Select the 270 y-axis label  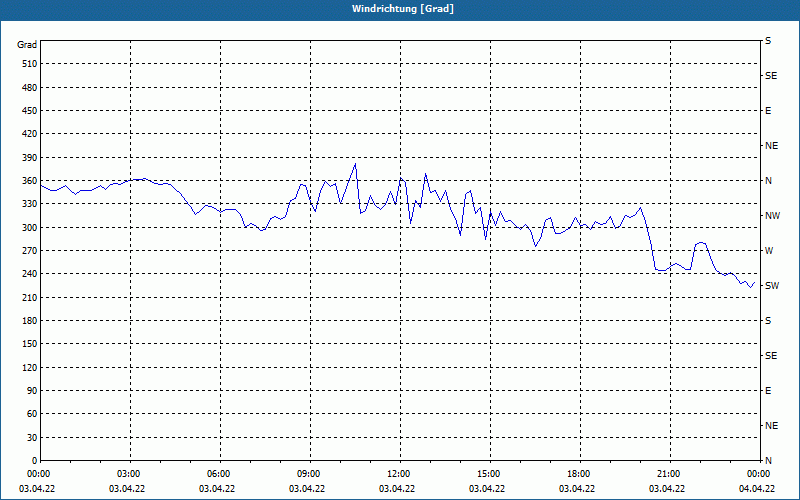(30, 251)
